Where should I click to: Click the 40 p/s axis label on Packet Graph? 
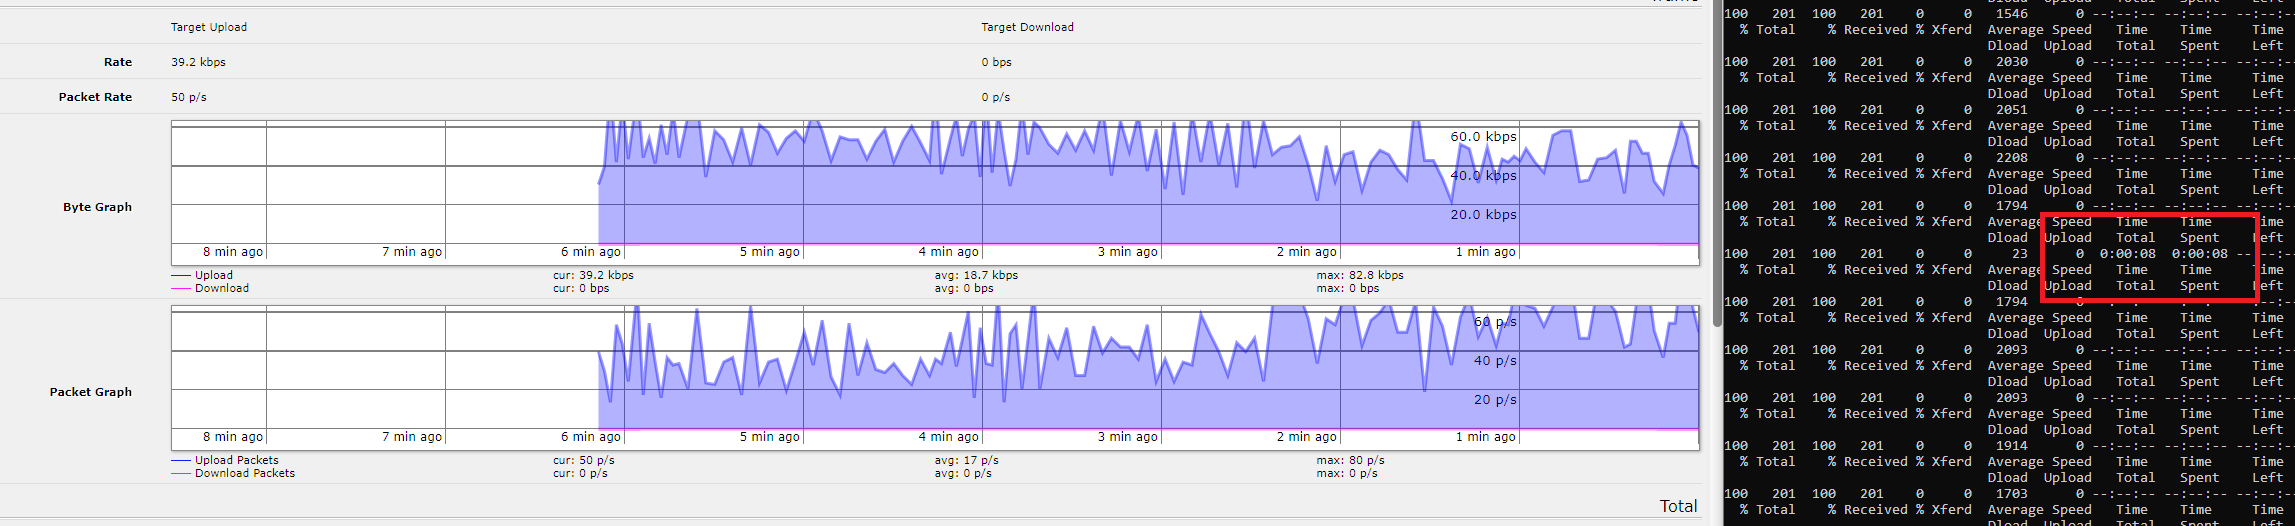(1495, 361)
